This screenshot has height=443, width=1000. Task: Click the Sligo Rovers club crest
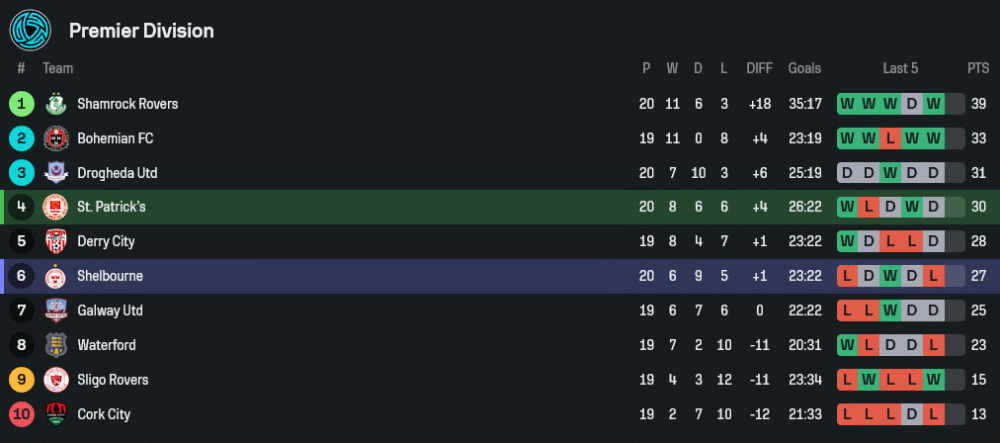(x=55, y=380)
